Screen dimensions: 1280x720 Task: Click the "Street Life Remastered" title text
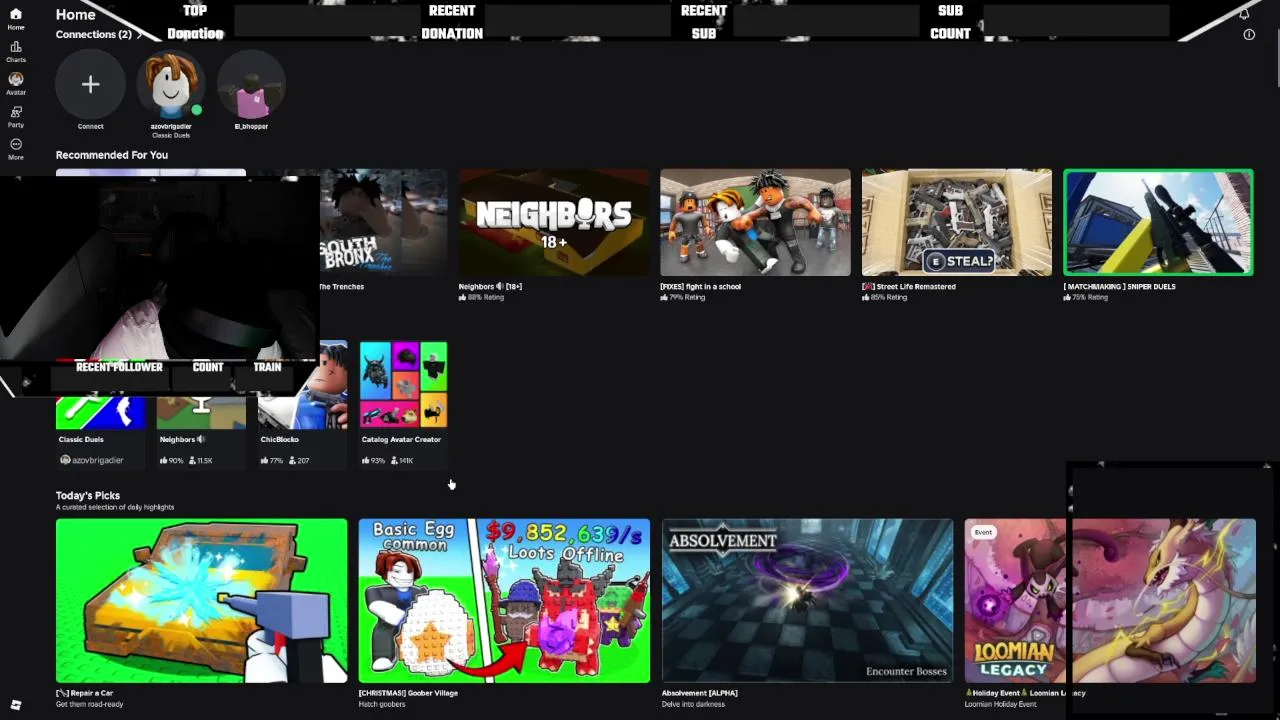pyautogui.click(x=909, y=286)
